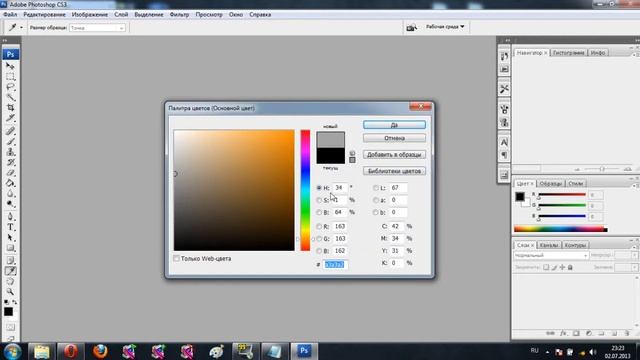Viewport: 640px width, 360px height.
Task: Select the Move tool
Action: point(10,66)
